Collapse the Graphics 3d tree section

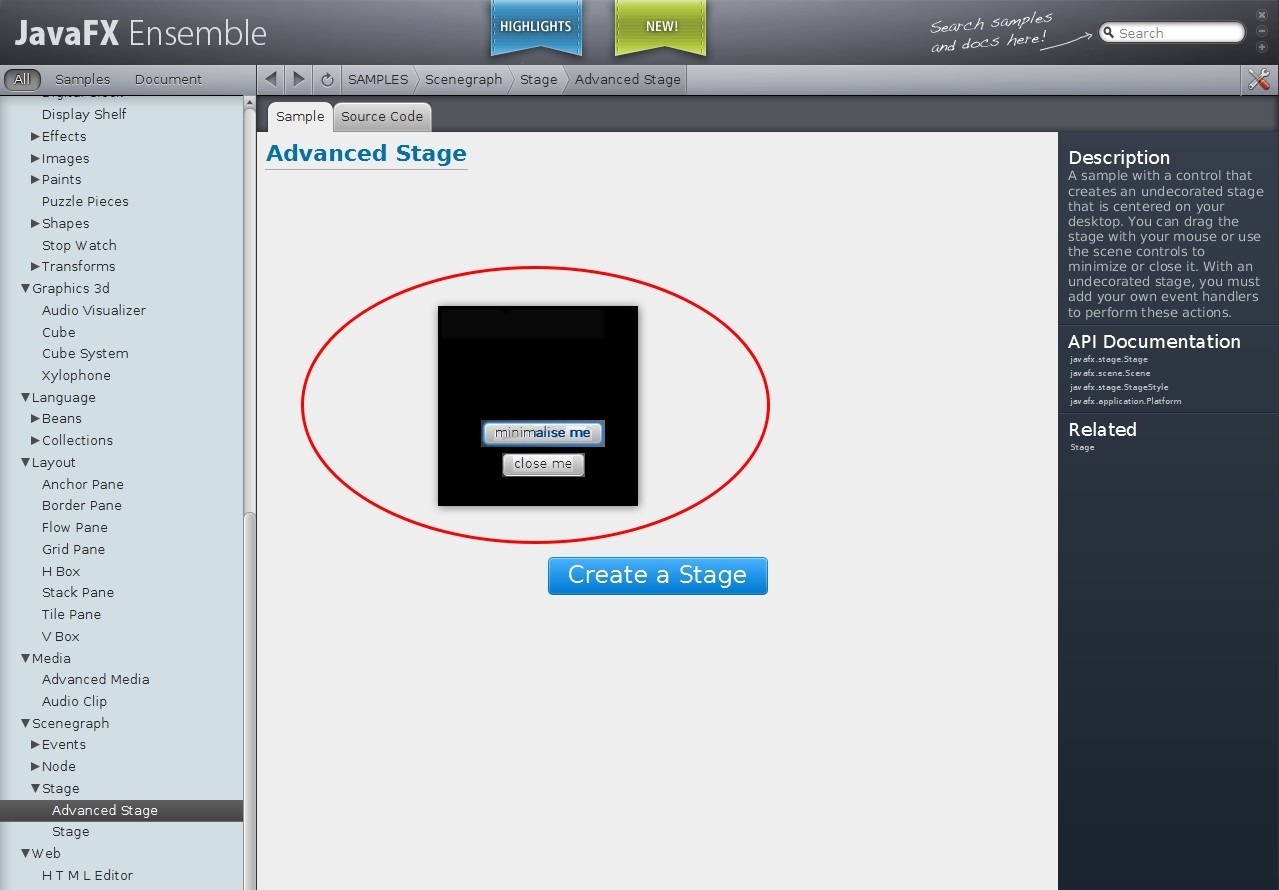pyautogui.click(x=26, y=288)
